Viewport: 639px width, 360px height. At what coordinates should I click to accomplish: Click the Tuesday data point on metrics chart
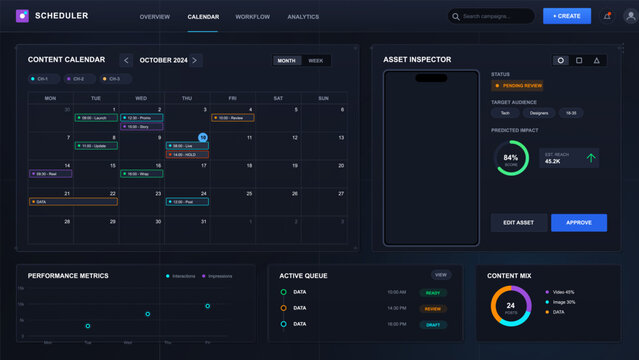pos(88,326)
